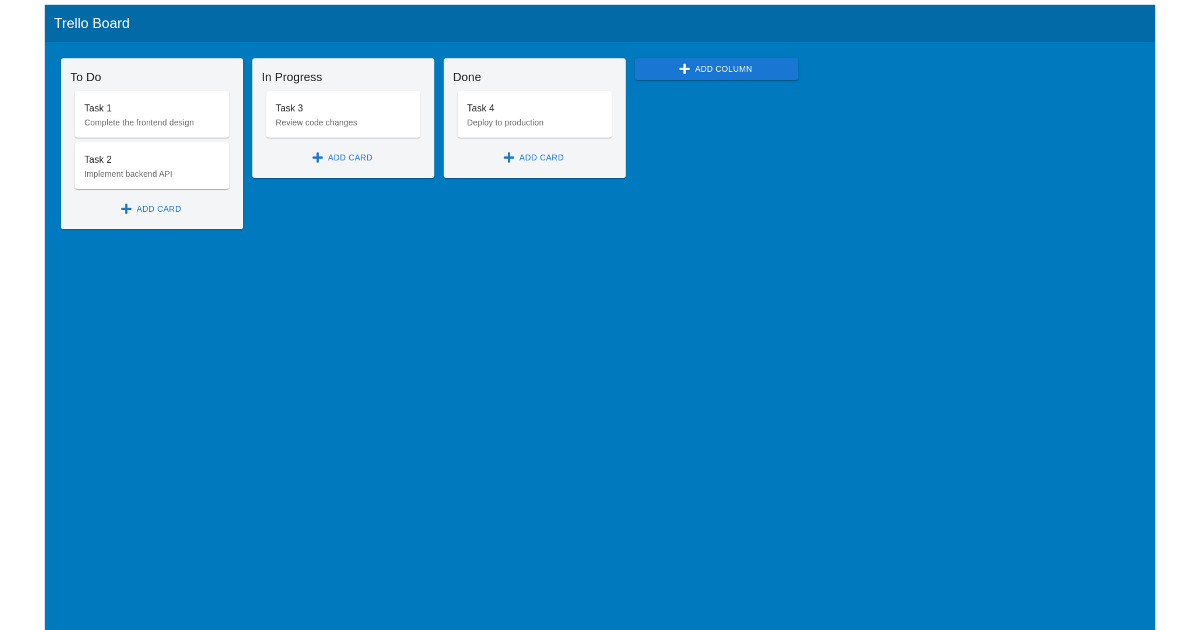Viewport: 1200px width, 630px height.
Task: Select the Task 3 card
Action: click(x=342, y=113)
